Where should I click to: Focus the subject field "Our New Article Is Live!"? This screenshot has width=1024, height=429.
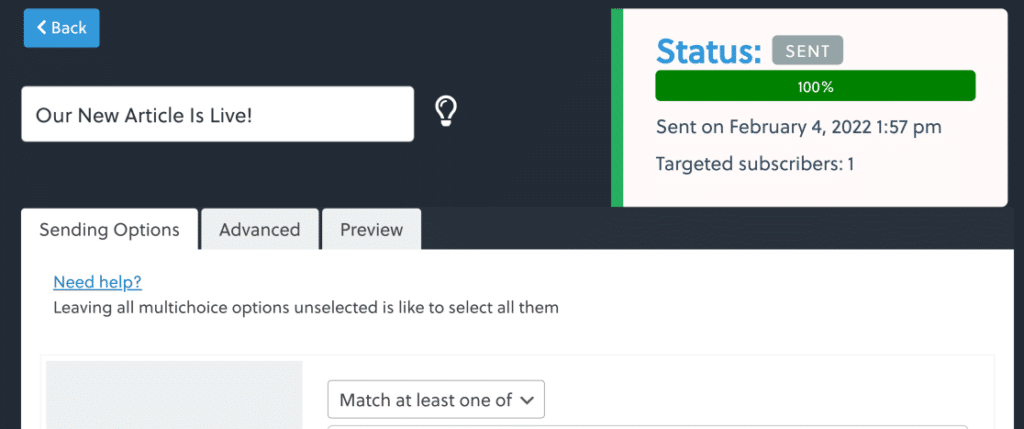[x=217, y=114]
